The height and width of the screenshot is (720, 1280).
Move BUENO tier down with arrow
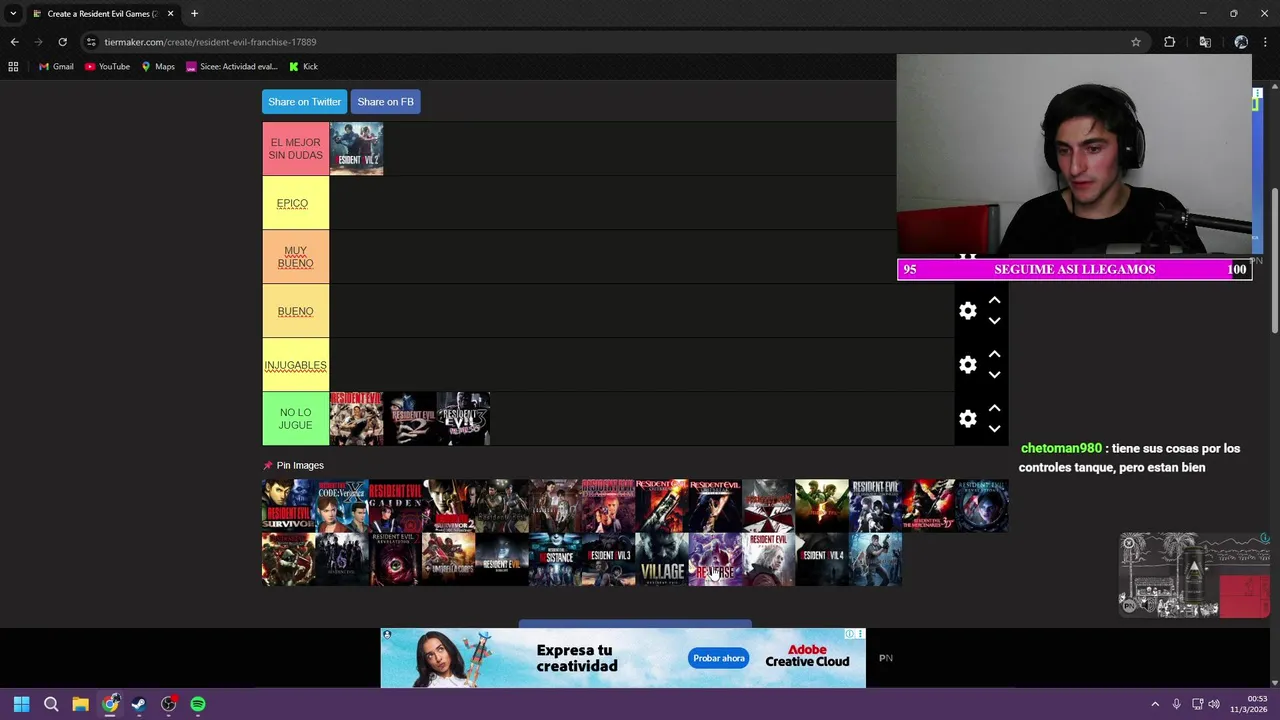[x=994, y=321]
